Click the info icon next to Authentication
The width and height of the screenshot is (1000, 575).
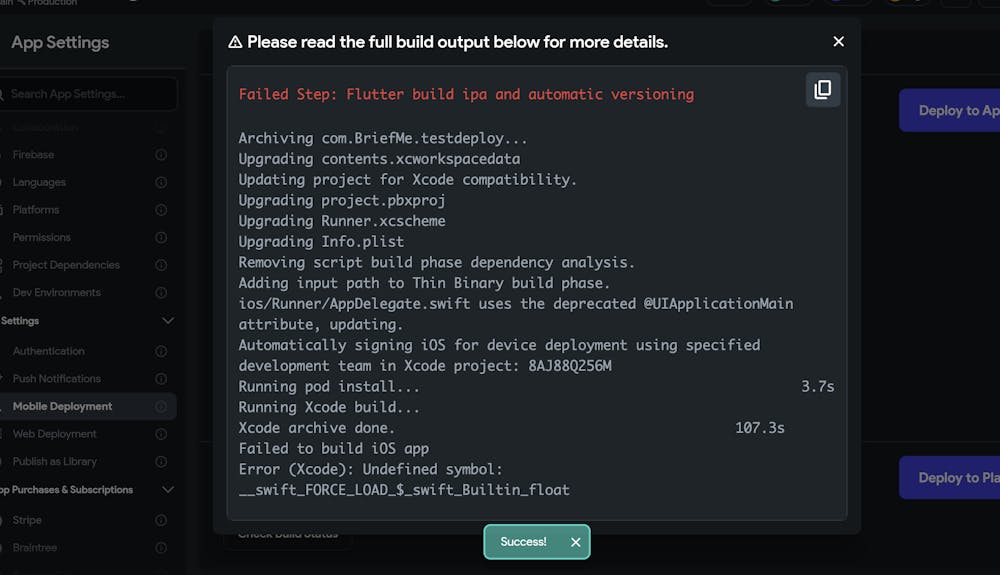tap(161, 351)
